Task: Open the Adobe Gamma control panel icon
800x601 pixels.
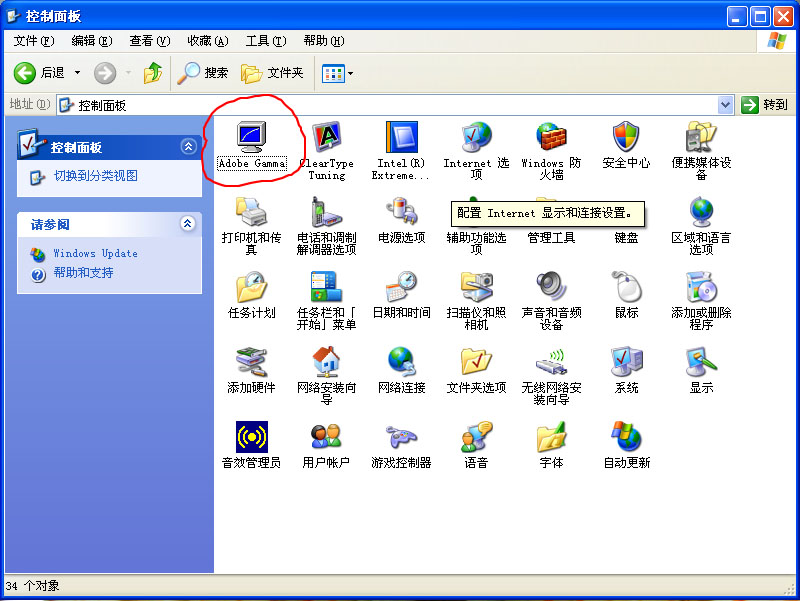Action: (251, 138)
